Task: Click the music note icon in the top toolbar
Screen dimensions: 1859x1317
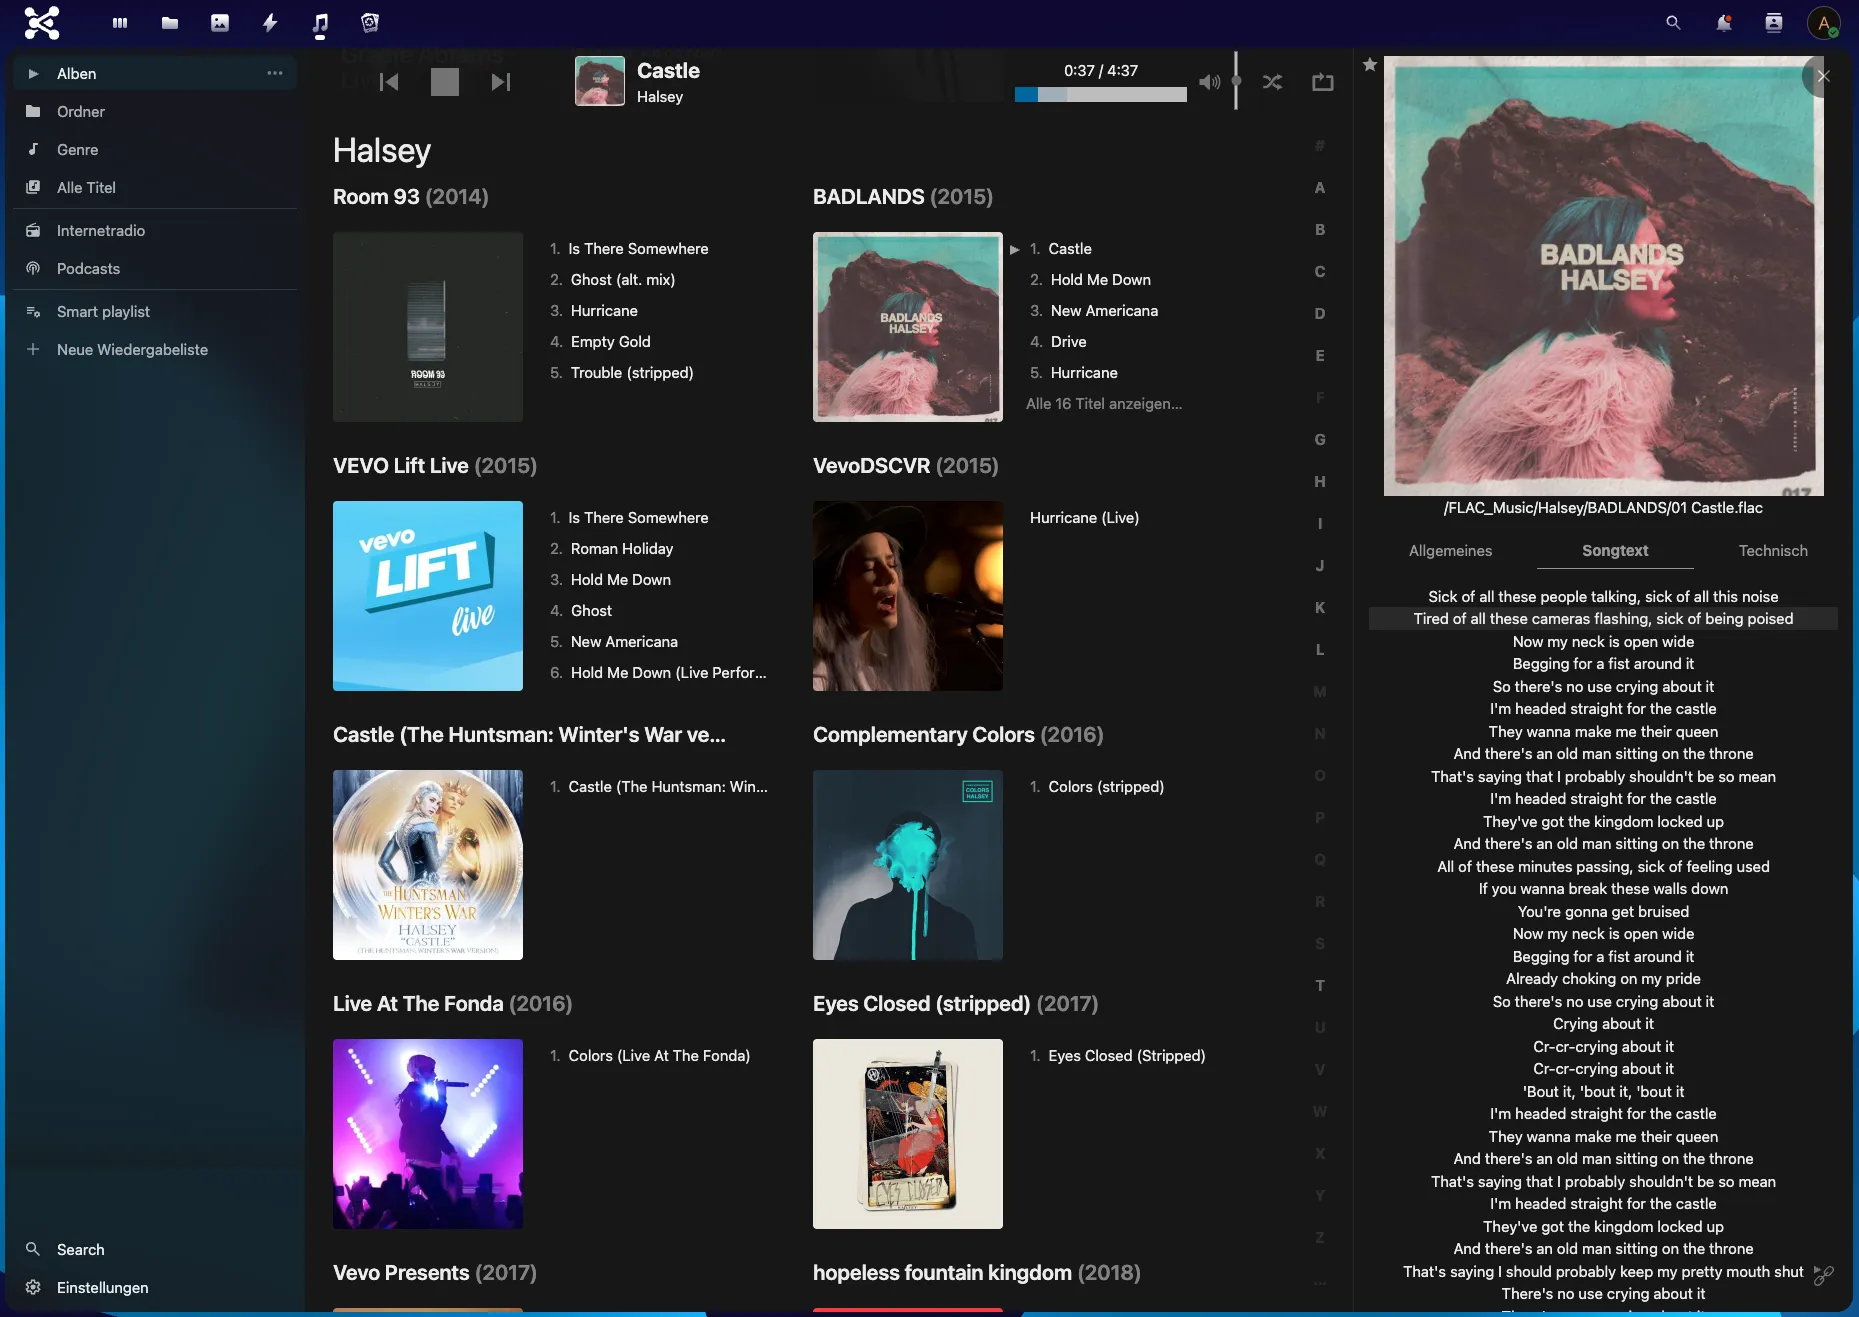Action: pos(319,22)
